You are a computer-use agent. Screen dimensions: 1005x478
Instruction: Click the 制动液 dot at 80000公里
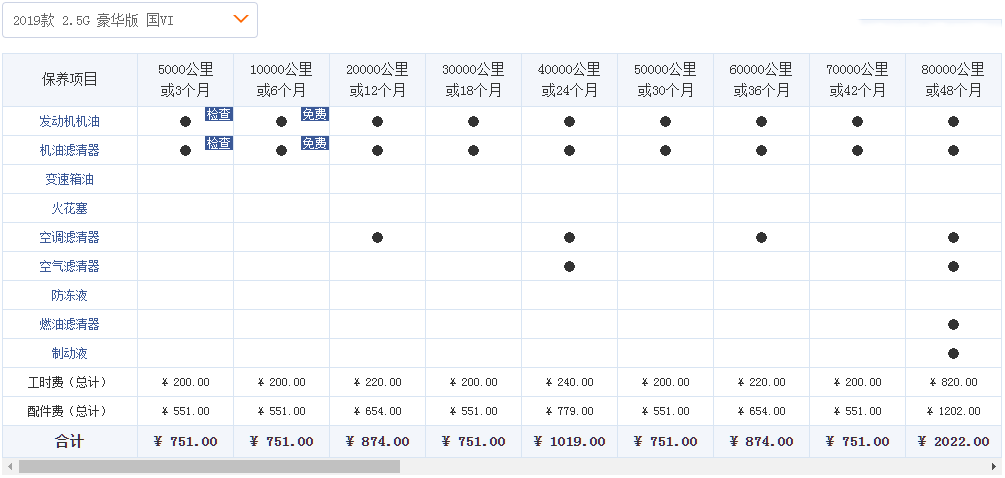point(953,353)
